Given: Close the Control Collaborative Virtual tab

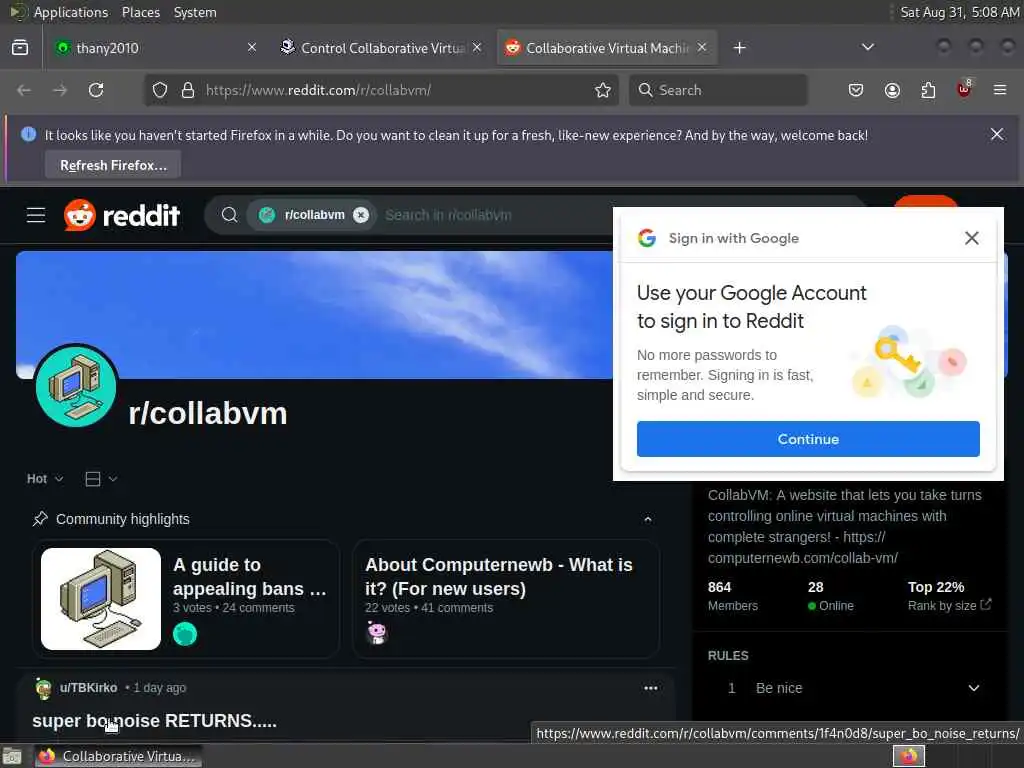Looking at the screenshot, I should click(x=477, y=47).
